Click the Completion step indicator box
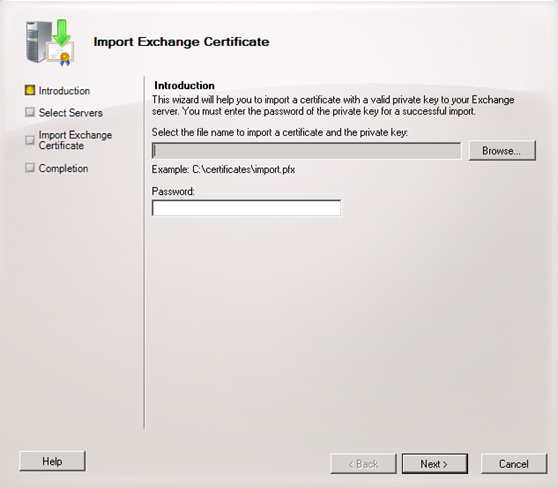The height and width of the screenshot is (488, 558). [x=30, y=168]
